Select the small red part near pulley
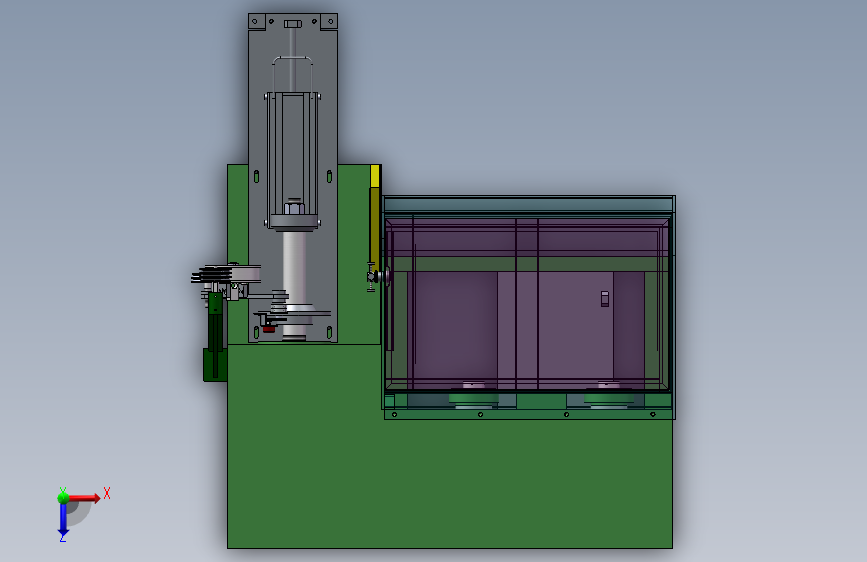This screenshot has width=867, height=562. (x=269, y=329)
